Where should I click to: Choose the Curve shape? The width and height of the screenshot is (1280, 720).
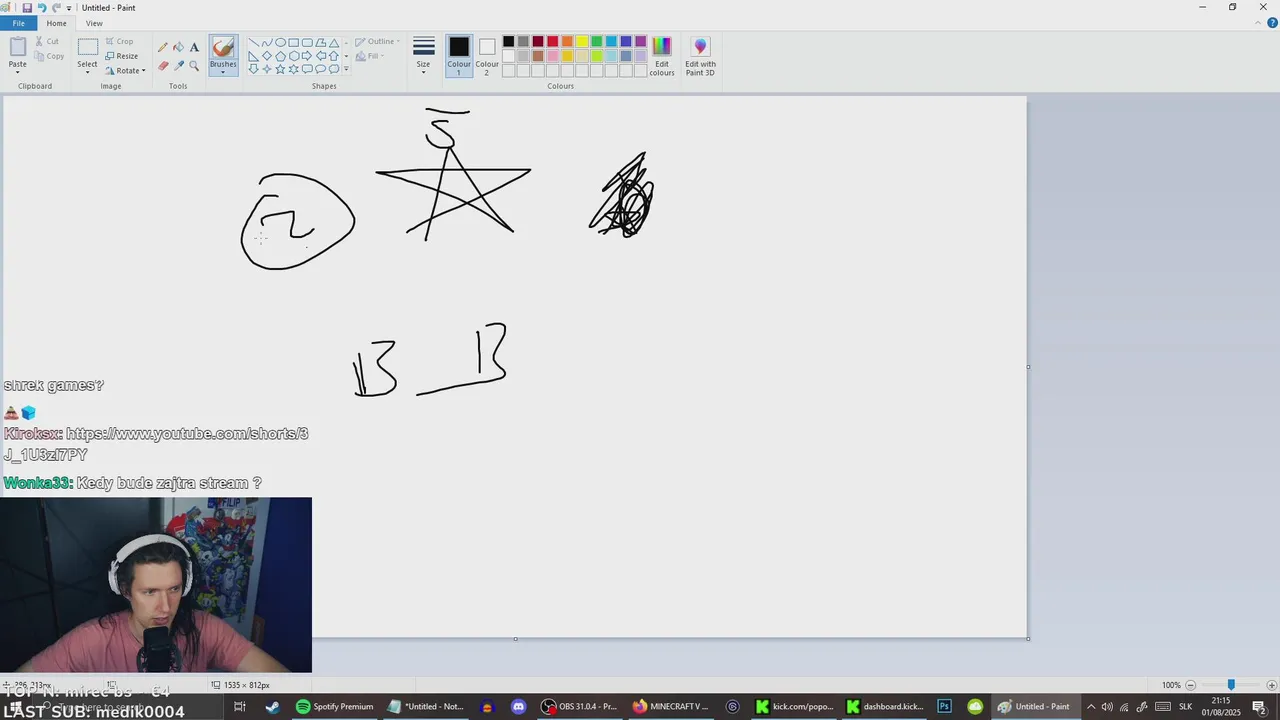[x=266, y=43]
